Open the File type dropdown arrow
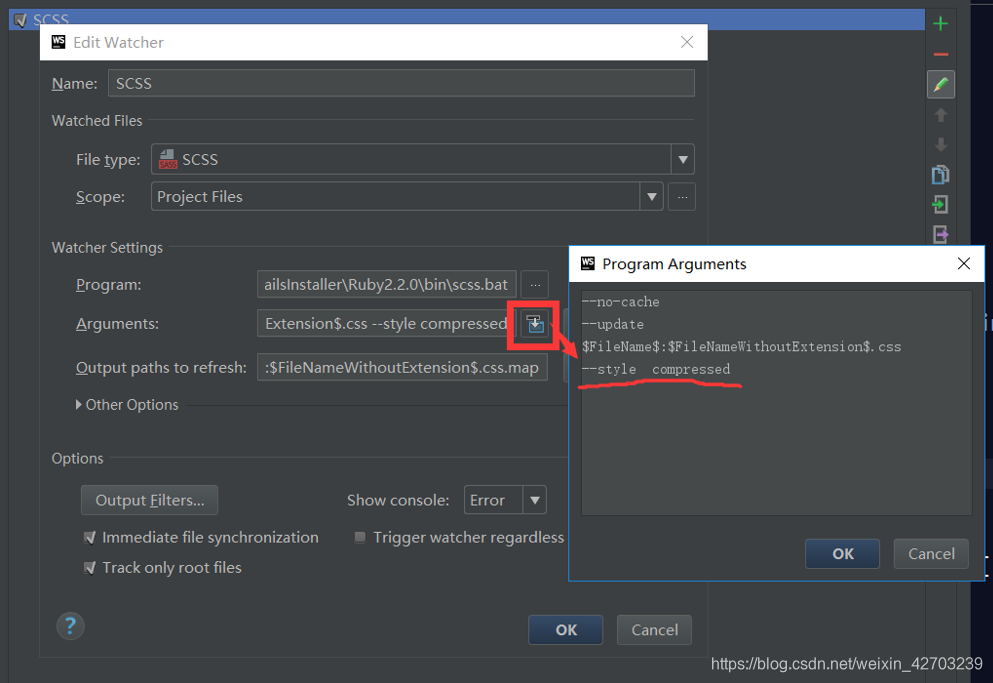Image resolution: width=993 pixels, height=683 pixels. coord(683,160)
